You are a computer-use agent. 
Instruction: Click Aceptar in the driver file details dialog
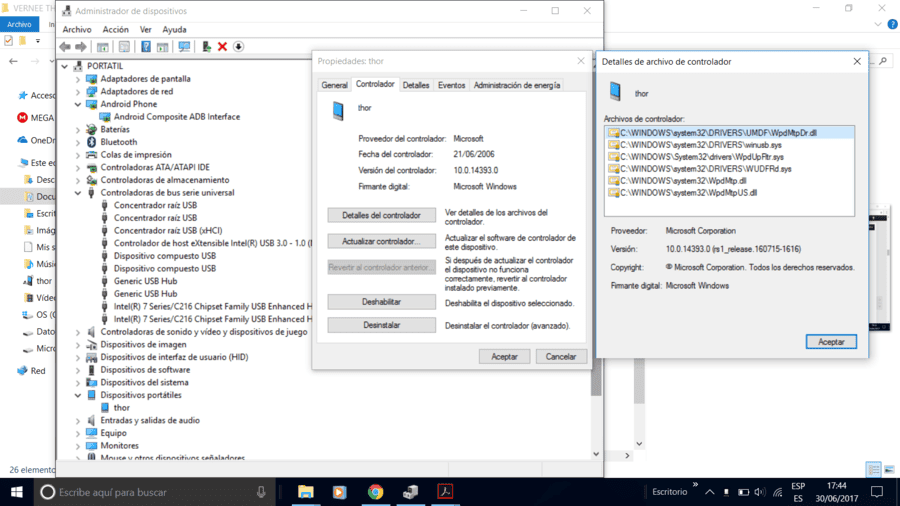831,341
